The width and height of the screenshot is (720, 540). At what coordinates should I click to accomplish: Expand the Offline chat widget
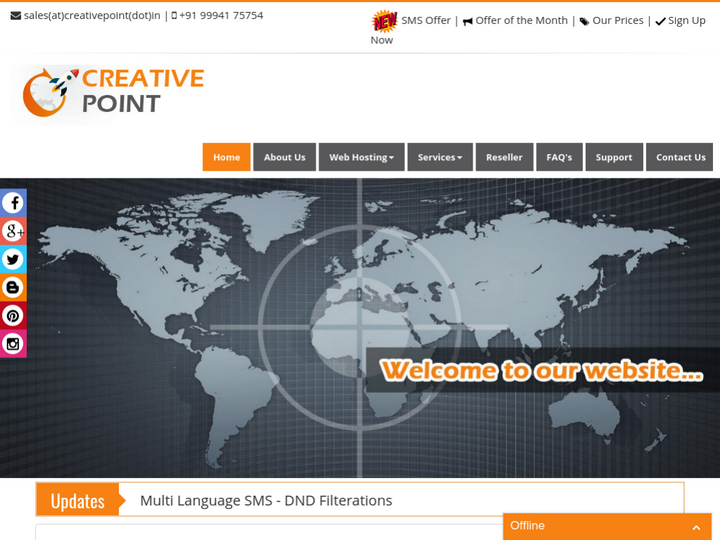tap(696, 527)
